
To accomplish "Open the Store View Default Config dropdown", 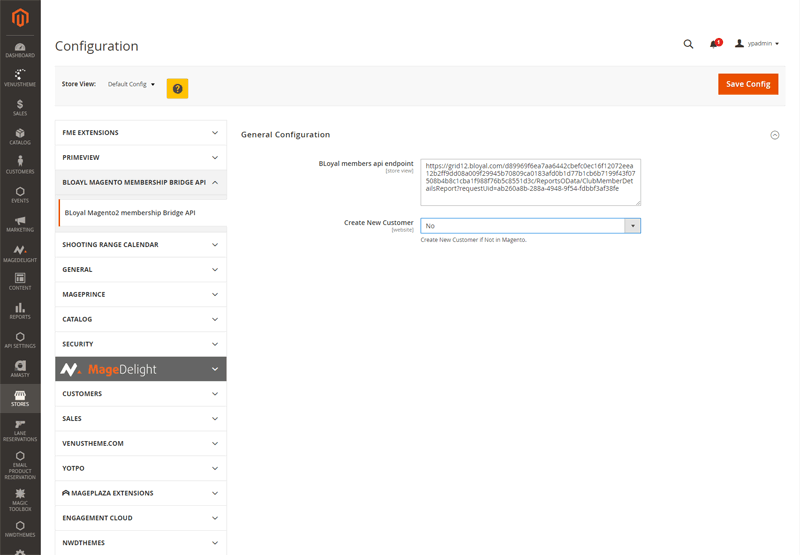I will tap(132, 85).
